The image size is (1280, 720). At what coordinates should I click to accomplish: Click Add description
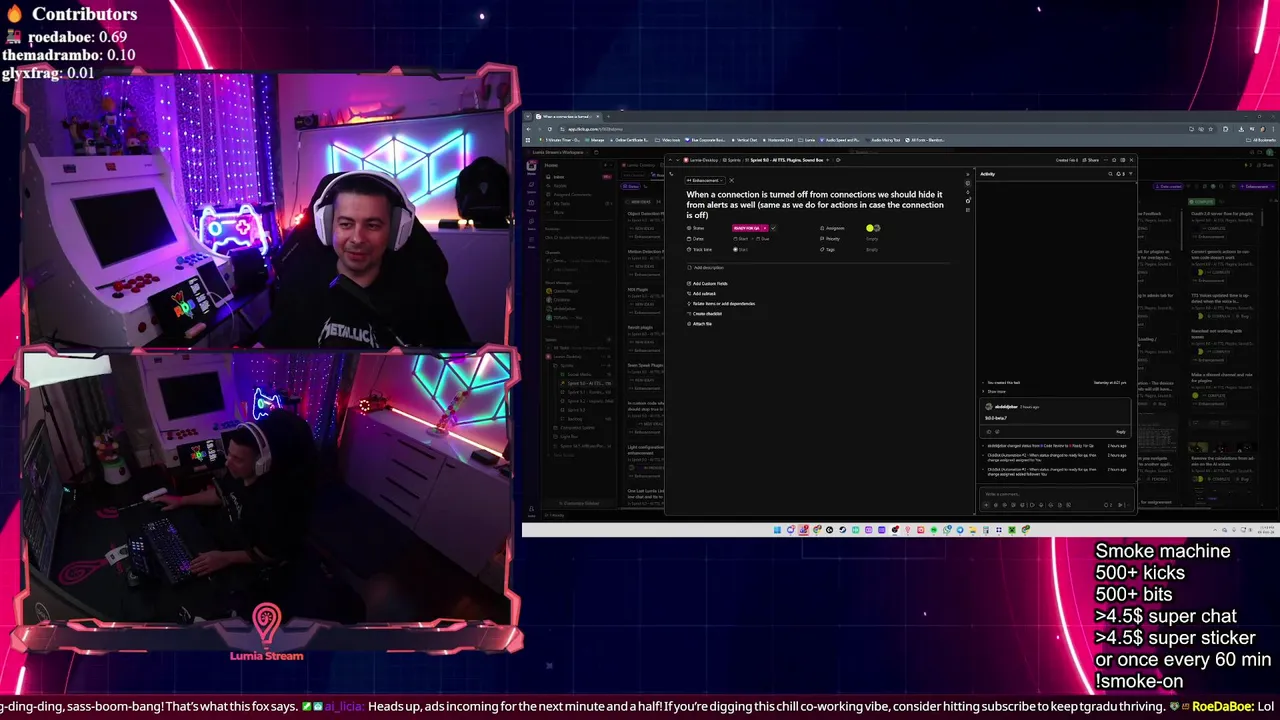(x=706, y=267)
